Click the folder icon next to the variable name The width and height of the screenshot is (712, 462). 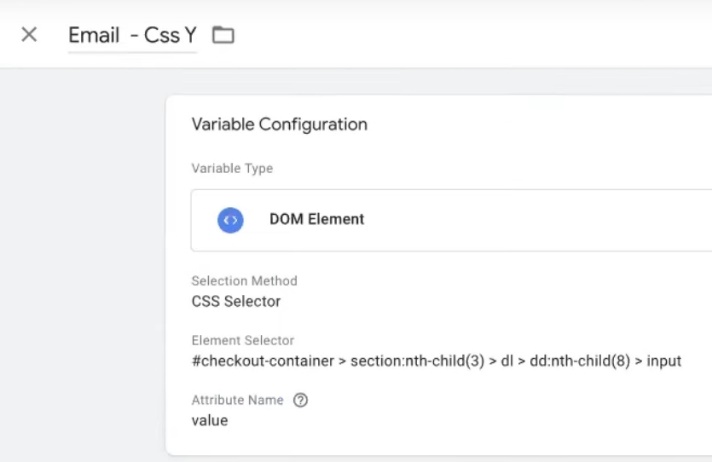tap(223, 35)
